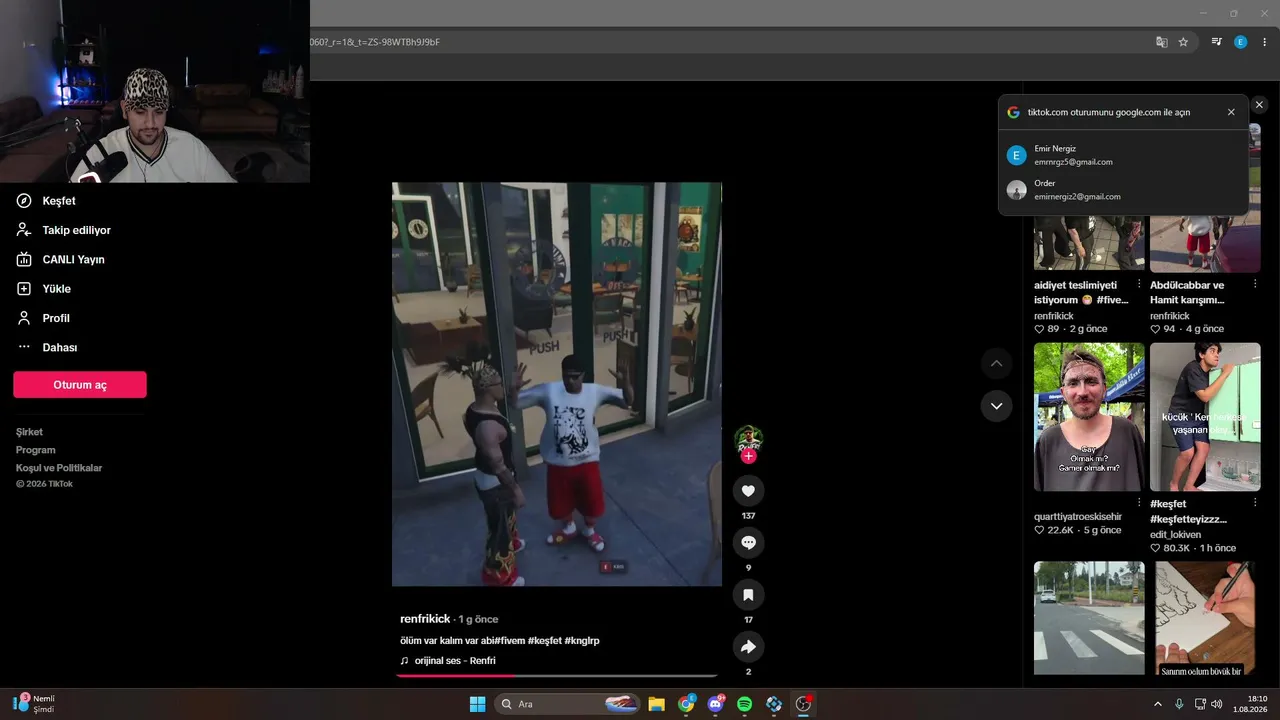The image size is (1280, 720).
Task: Open Koşul ve Politikalar link
Action: tap(59, 468)
